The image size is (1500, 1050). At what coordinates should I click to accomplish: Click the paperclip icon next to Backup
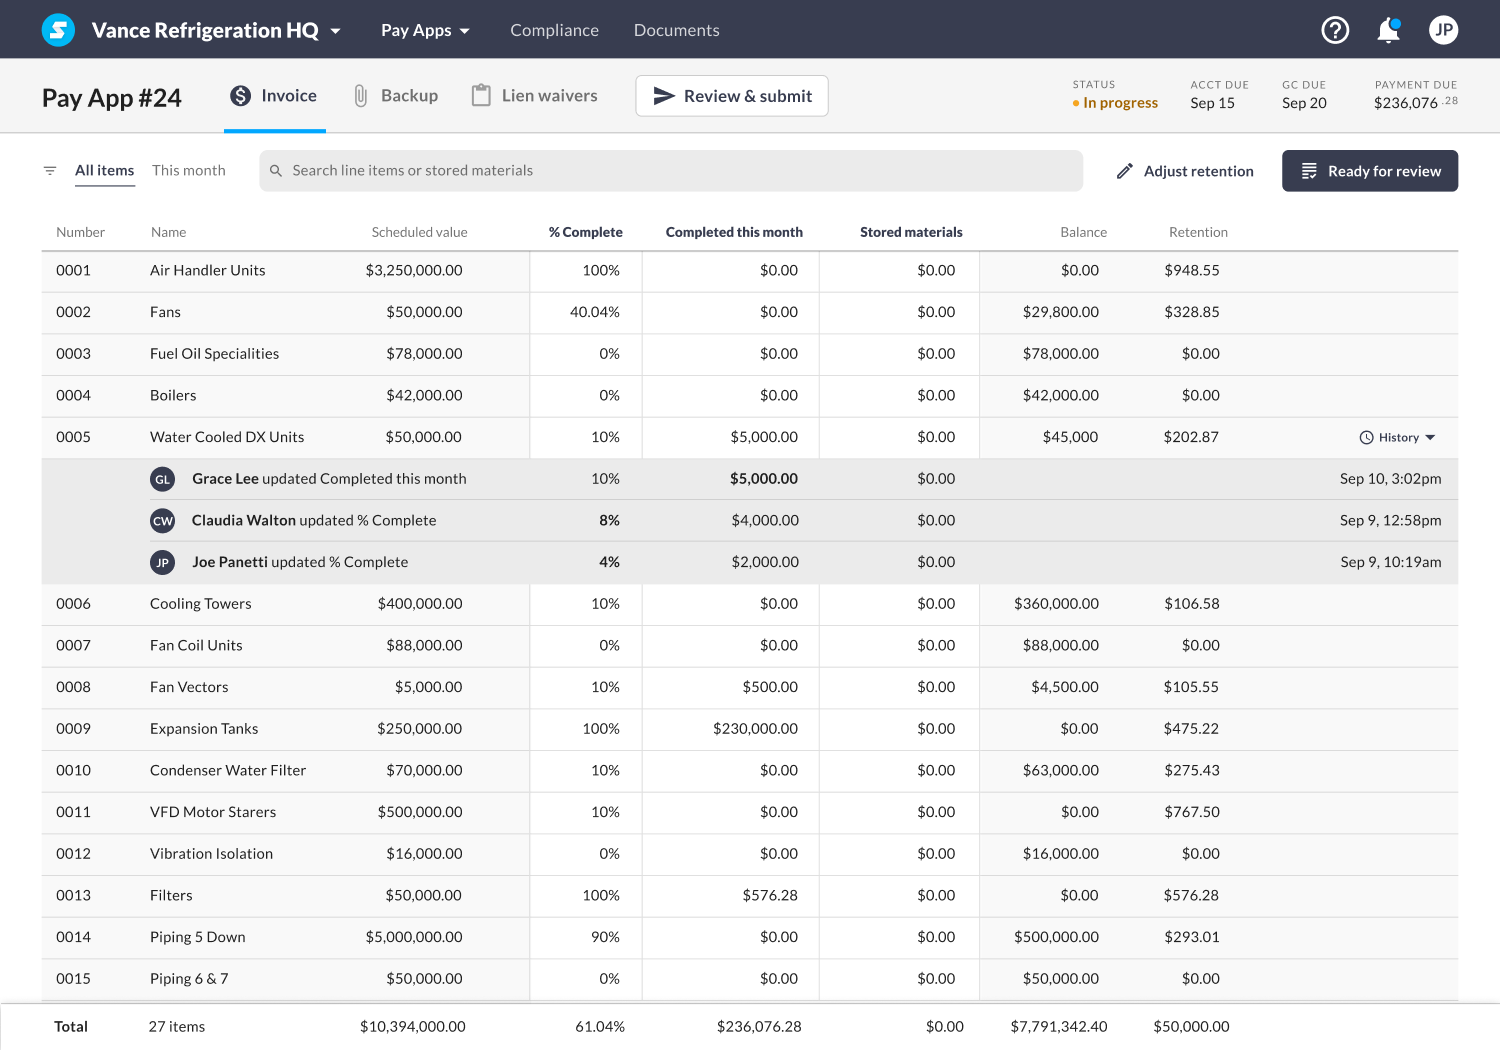(x=361, y=95)
